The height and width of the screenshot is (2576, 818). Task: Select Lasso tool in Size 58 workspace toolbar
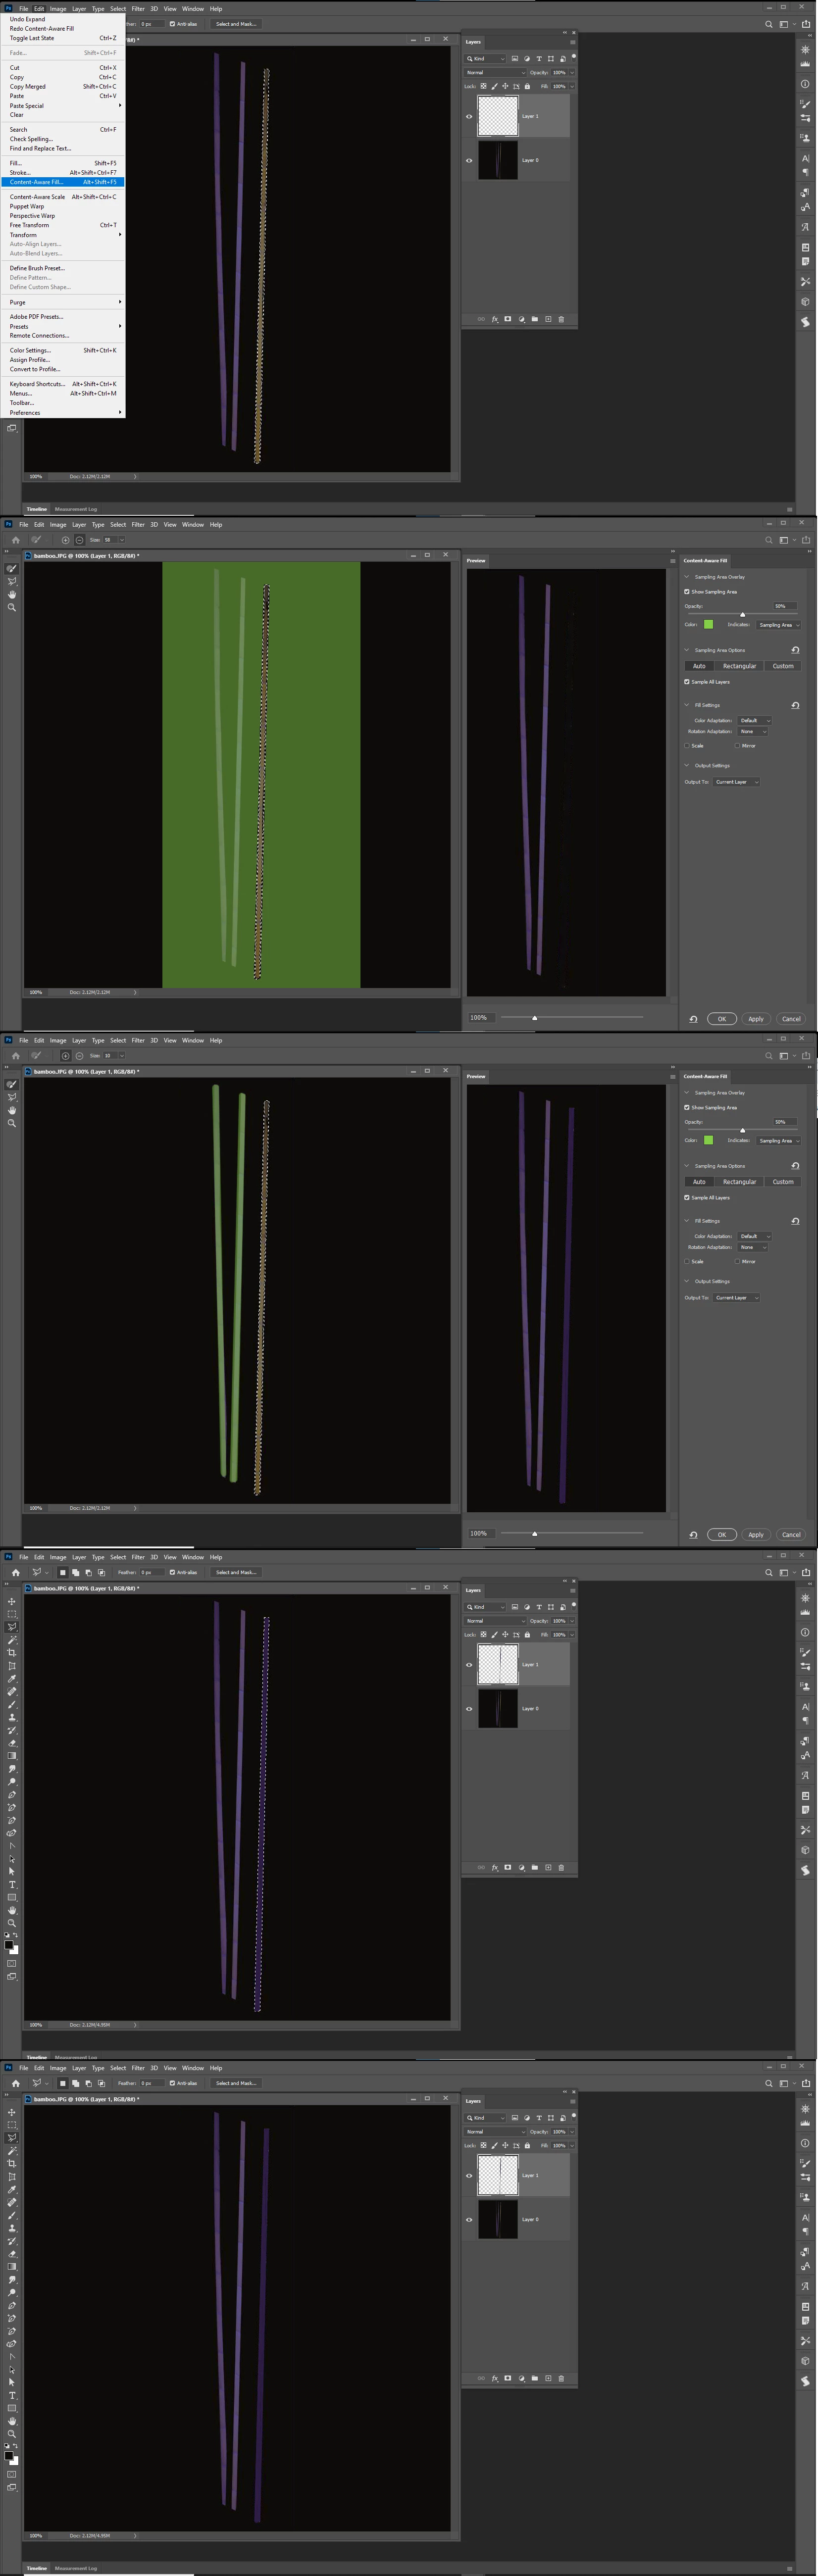point(12,581)
